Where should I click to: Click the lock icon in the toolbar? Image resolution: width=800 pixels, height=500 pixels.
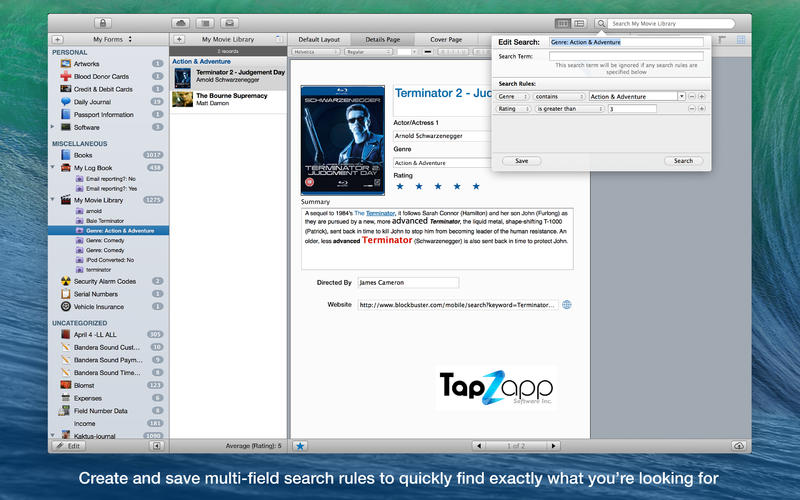(x=103, y=23)
